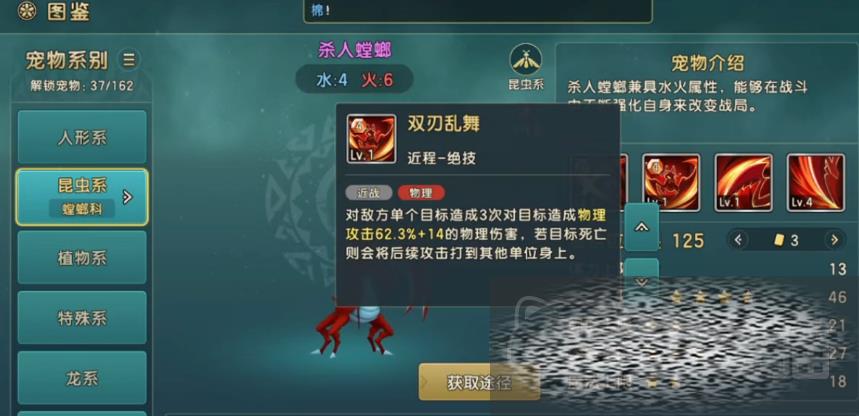This screenshot has height=416, width=859.
Task: Switch to the 植物系 category tab
Action: coord(82,258)
